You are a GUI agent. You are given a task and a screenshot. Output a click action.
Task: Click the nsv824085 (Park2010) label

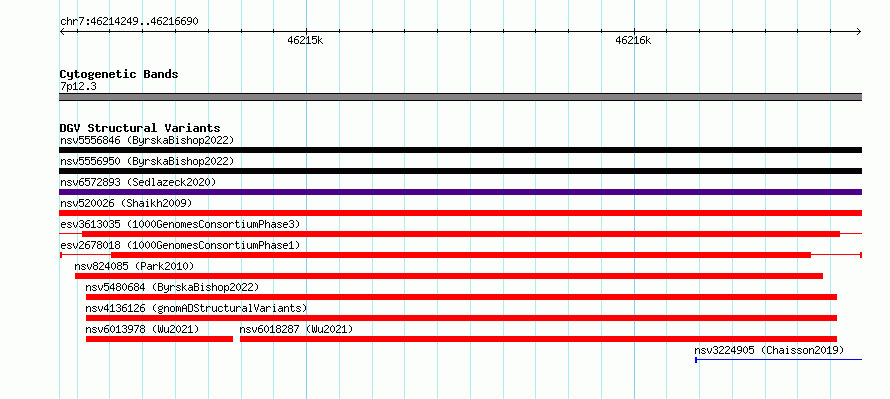click(134, 266)
